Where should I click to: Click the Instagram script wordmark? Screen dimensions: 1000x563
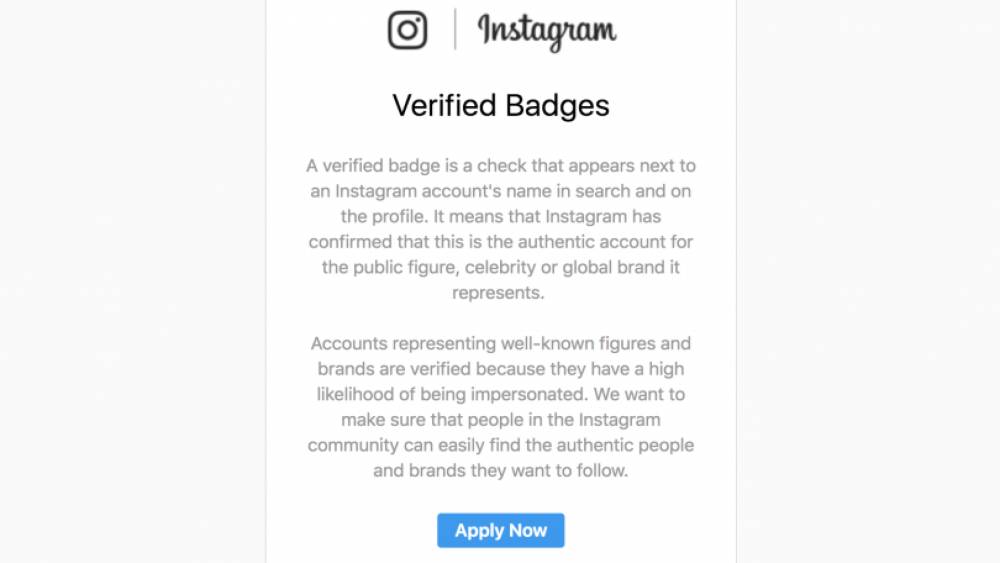[547, 31]
